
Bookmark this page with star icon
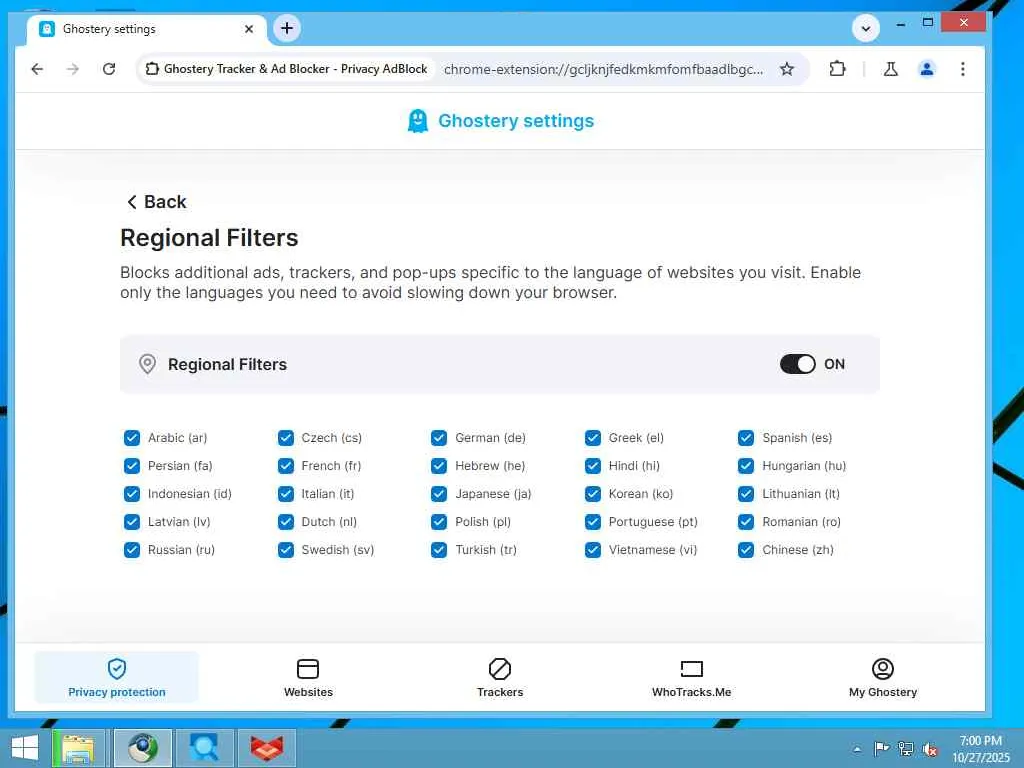[787, 69]
